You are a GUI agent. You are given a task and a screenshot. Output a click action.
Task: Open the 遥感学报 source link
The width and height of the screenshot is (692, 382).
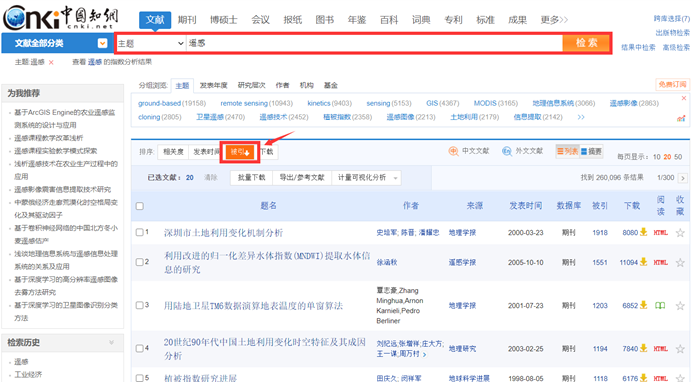coord(462,262)
